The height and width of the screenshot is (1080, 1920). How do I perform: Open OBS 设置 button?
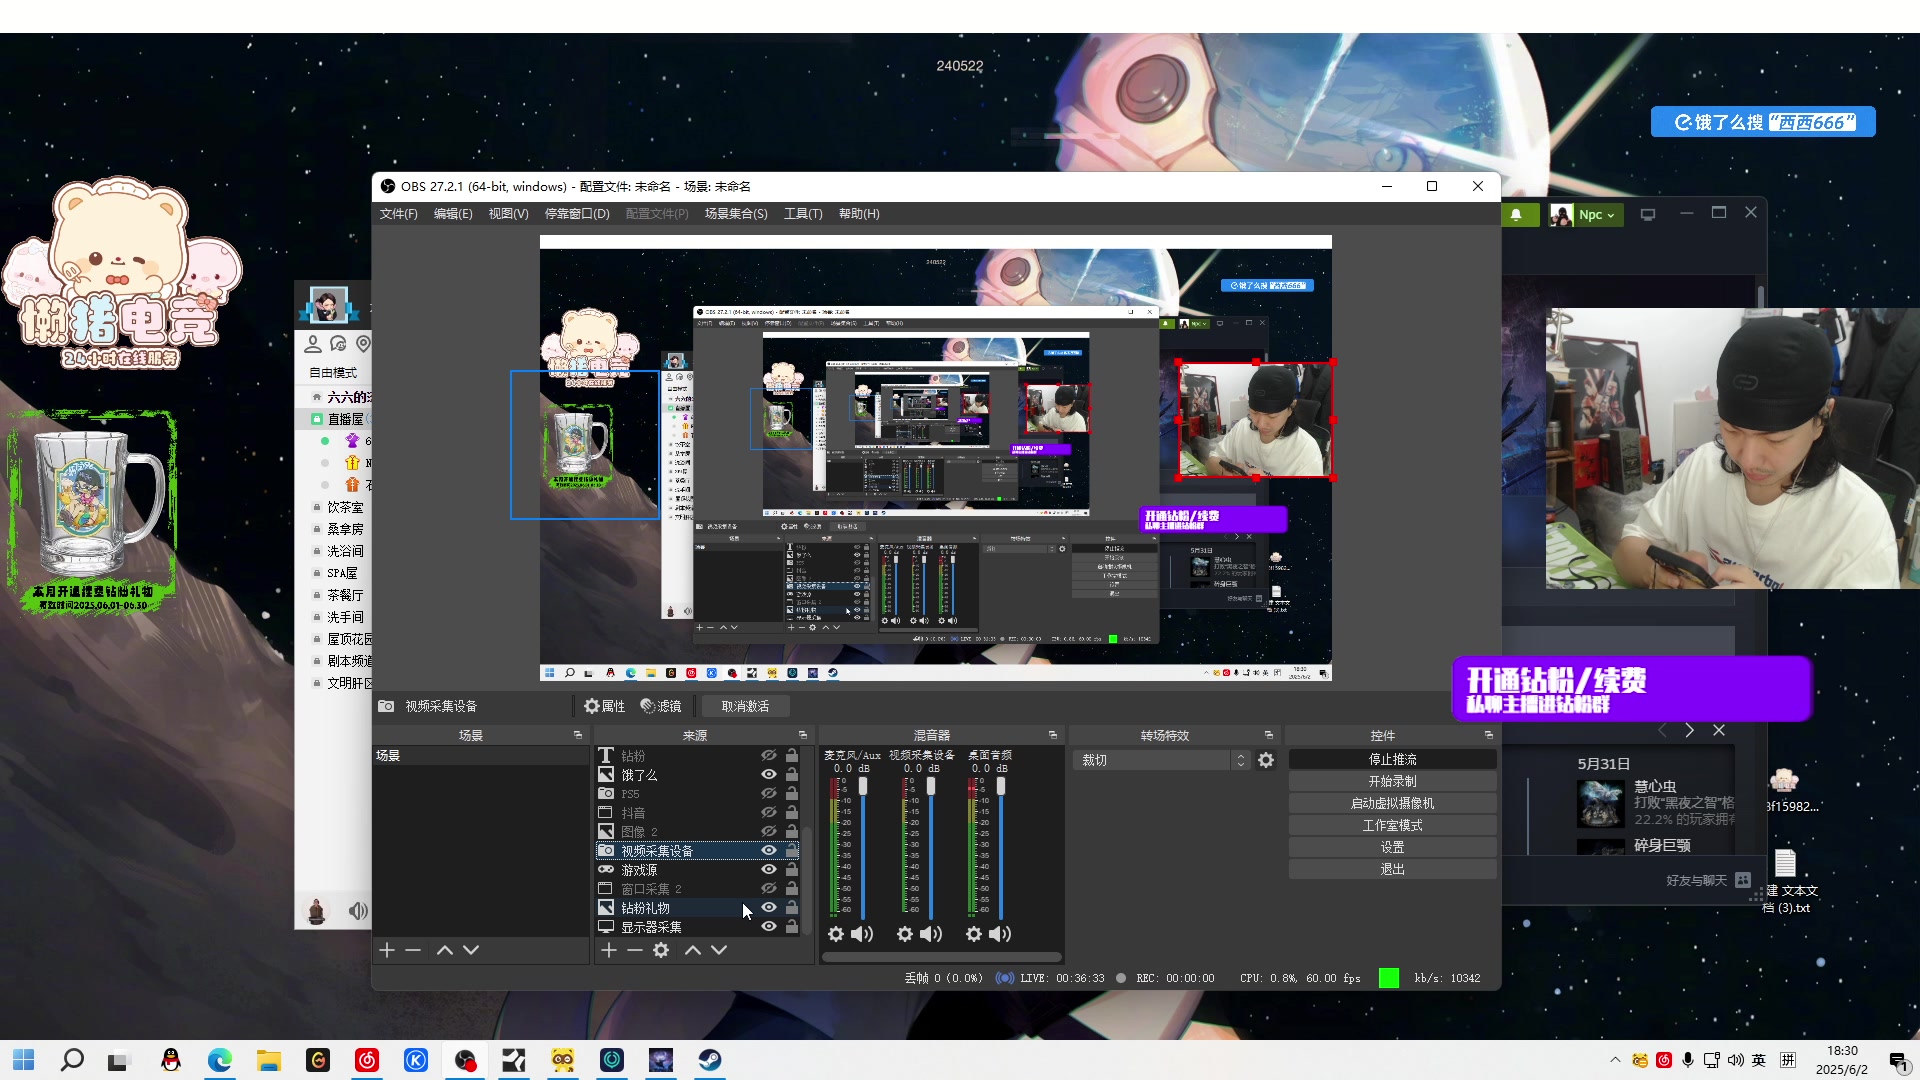1392,848
